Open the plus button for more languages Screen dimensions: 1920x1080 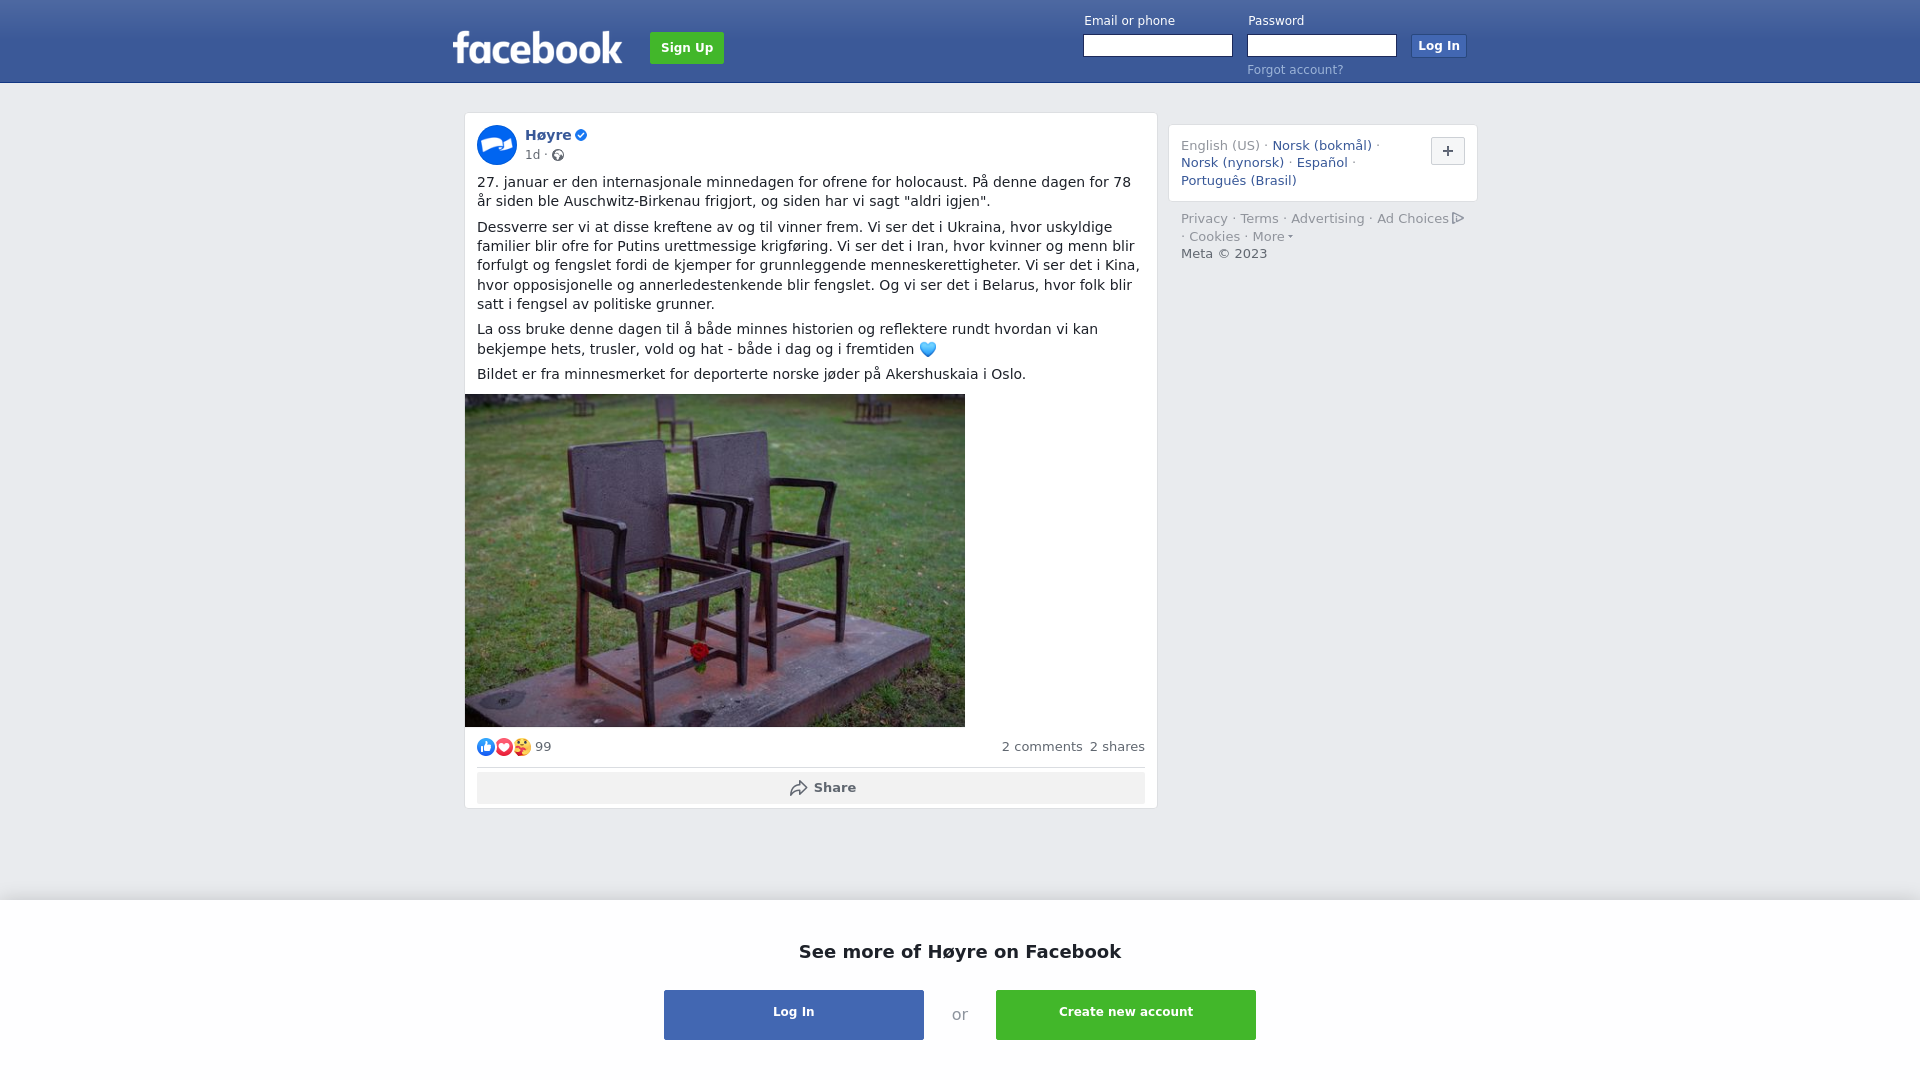pos(1448,151)
